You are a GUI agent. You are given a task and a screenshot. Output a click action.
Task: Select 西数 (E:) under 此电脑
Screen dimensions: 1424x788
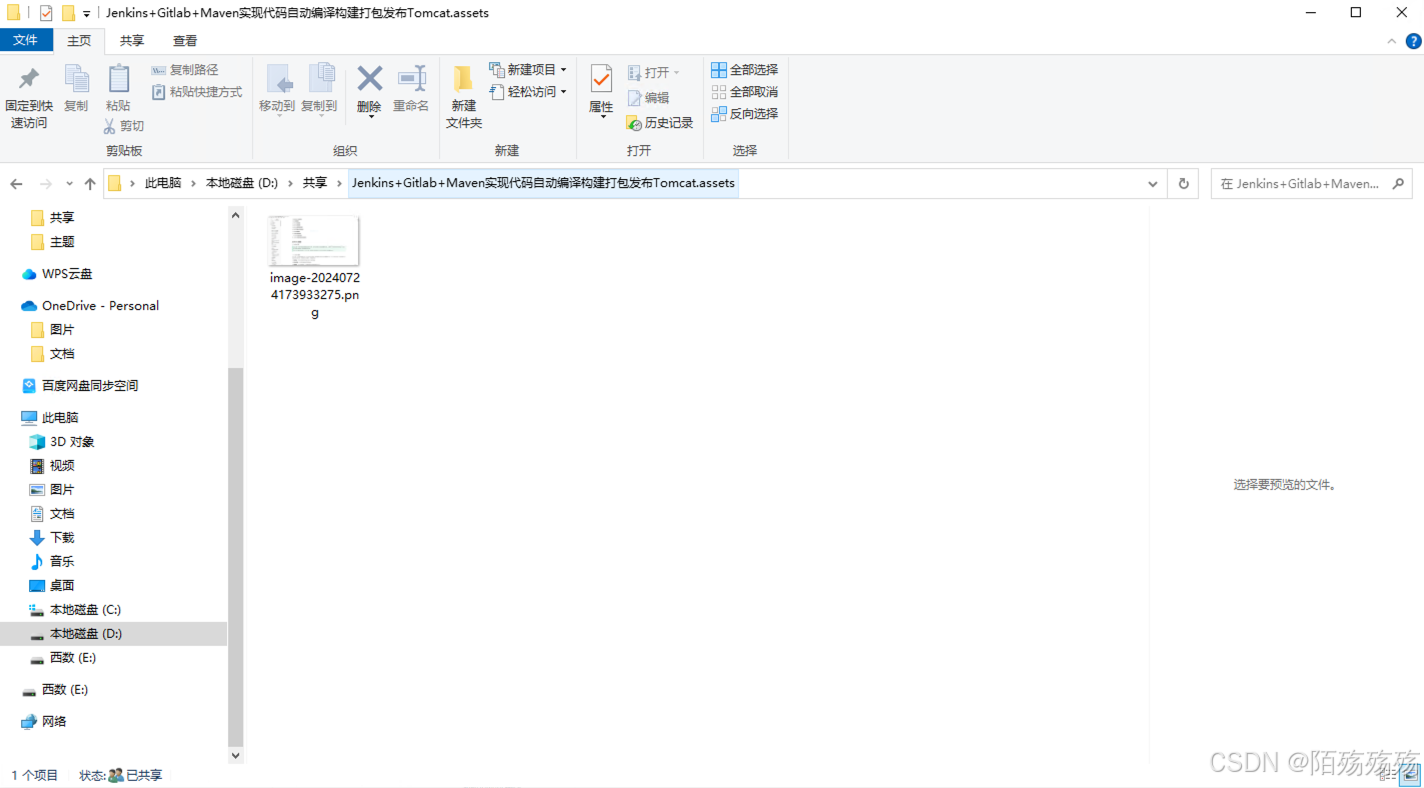[72, 657]
